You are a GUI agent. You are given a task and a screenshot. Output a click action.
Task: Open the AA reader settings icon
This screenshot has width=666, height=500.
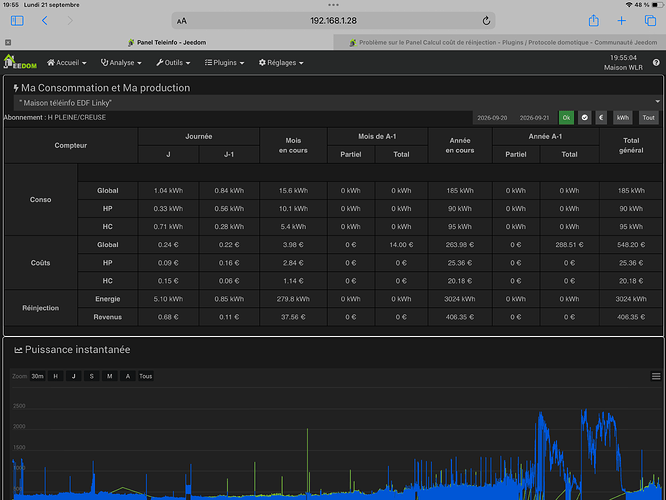point(182,21)
